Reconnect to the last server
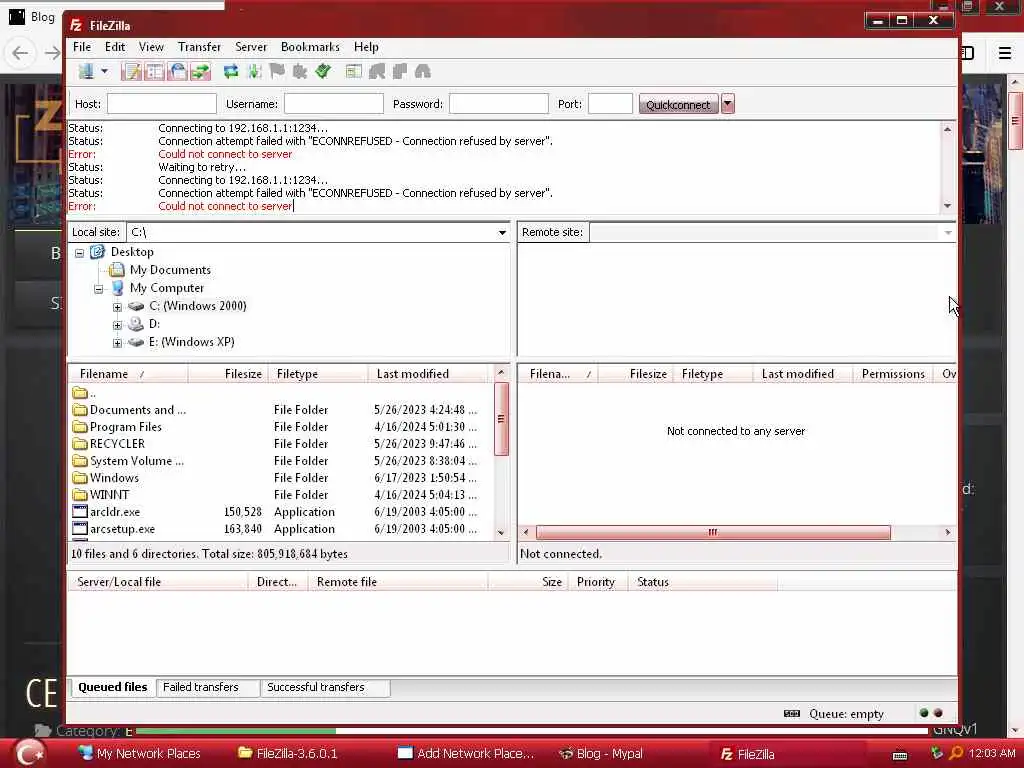This screenshot has width=1024, height=768. pos(323,71)
